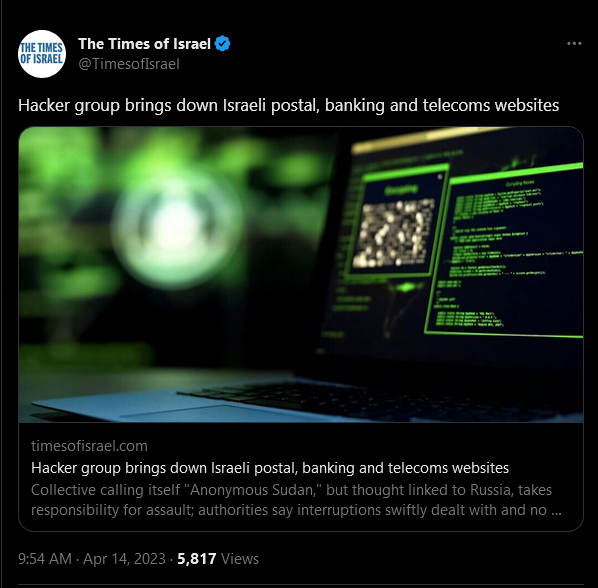Click the pixelated image panel on laptop screen
This screenshot has width=598, height=588.
coord(395,232)
